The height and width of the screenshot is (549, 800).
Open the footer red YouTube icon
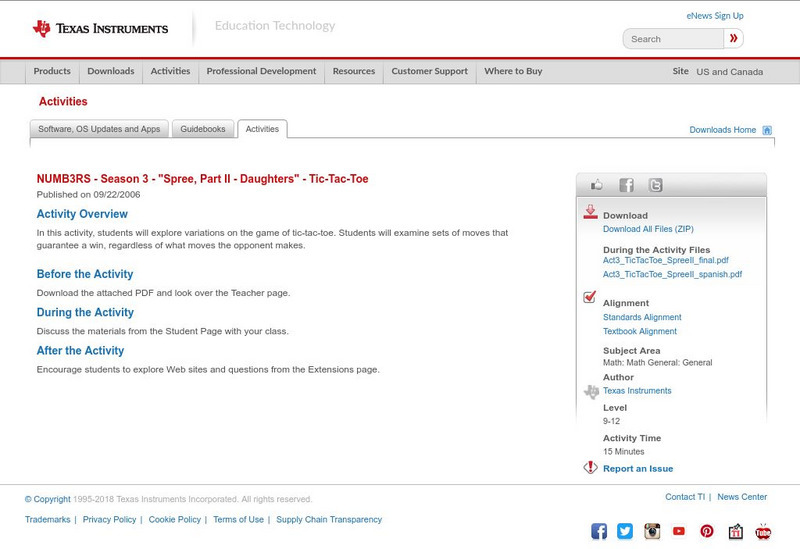coord(679,531)
